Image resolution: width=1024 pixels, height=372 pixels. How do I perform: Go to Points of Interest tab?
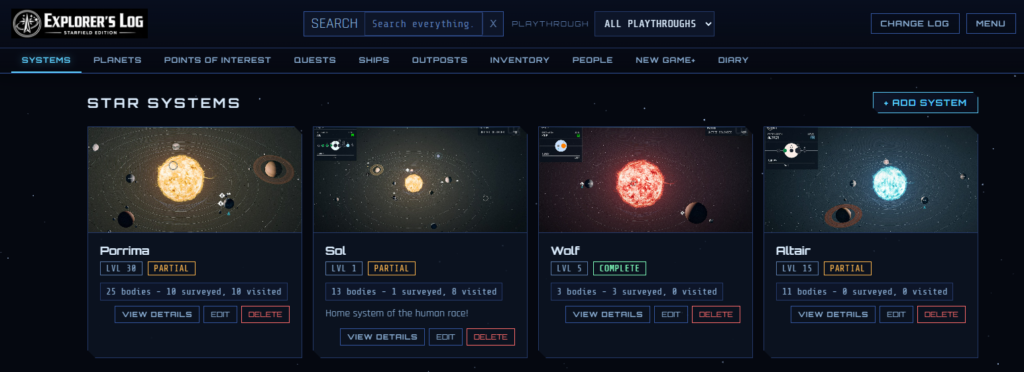217,60
